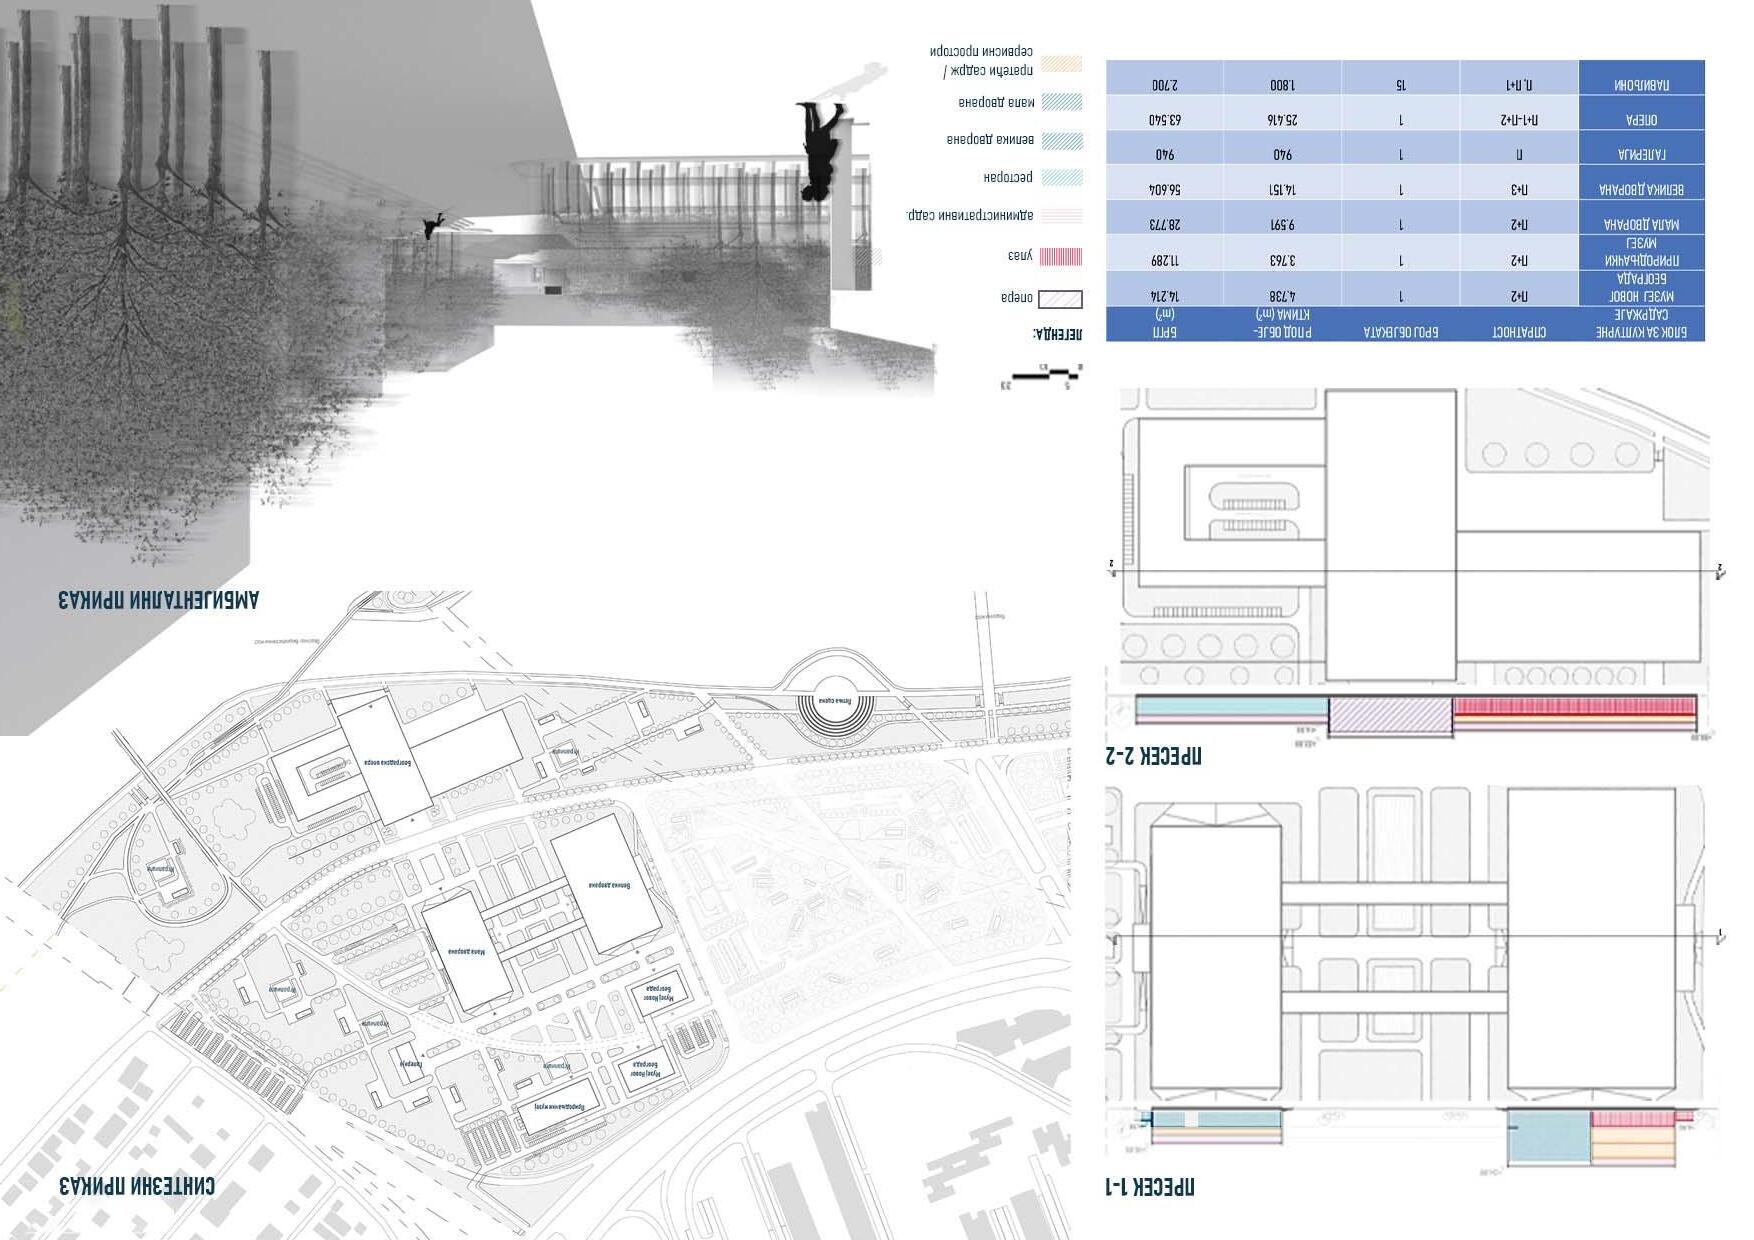This screenshot has width=1754, height=1240.
Task: Click 'велика дворана' text in the legend
Action: click(990, 139)
